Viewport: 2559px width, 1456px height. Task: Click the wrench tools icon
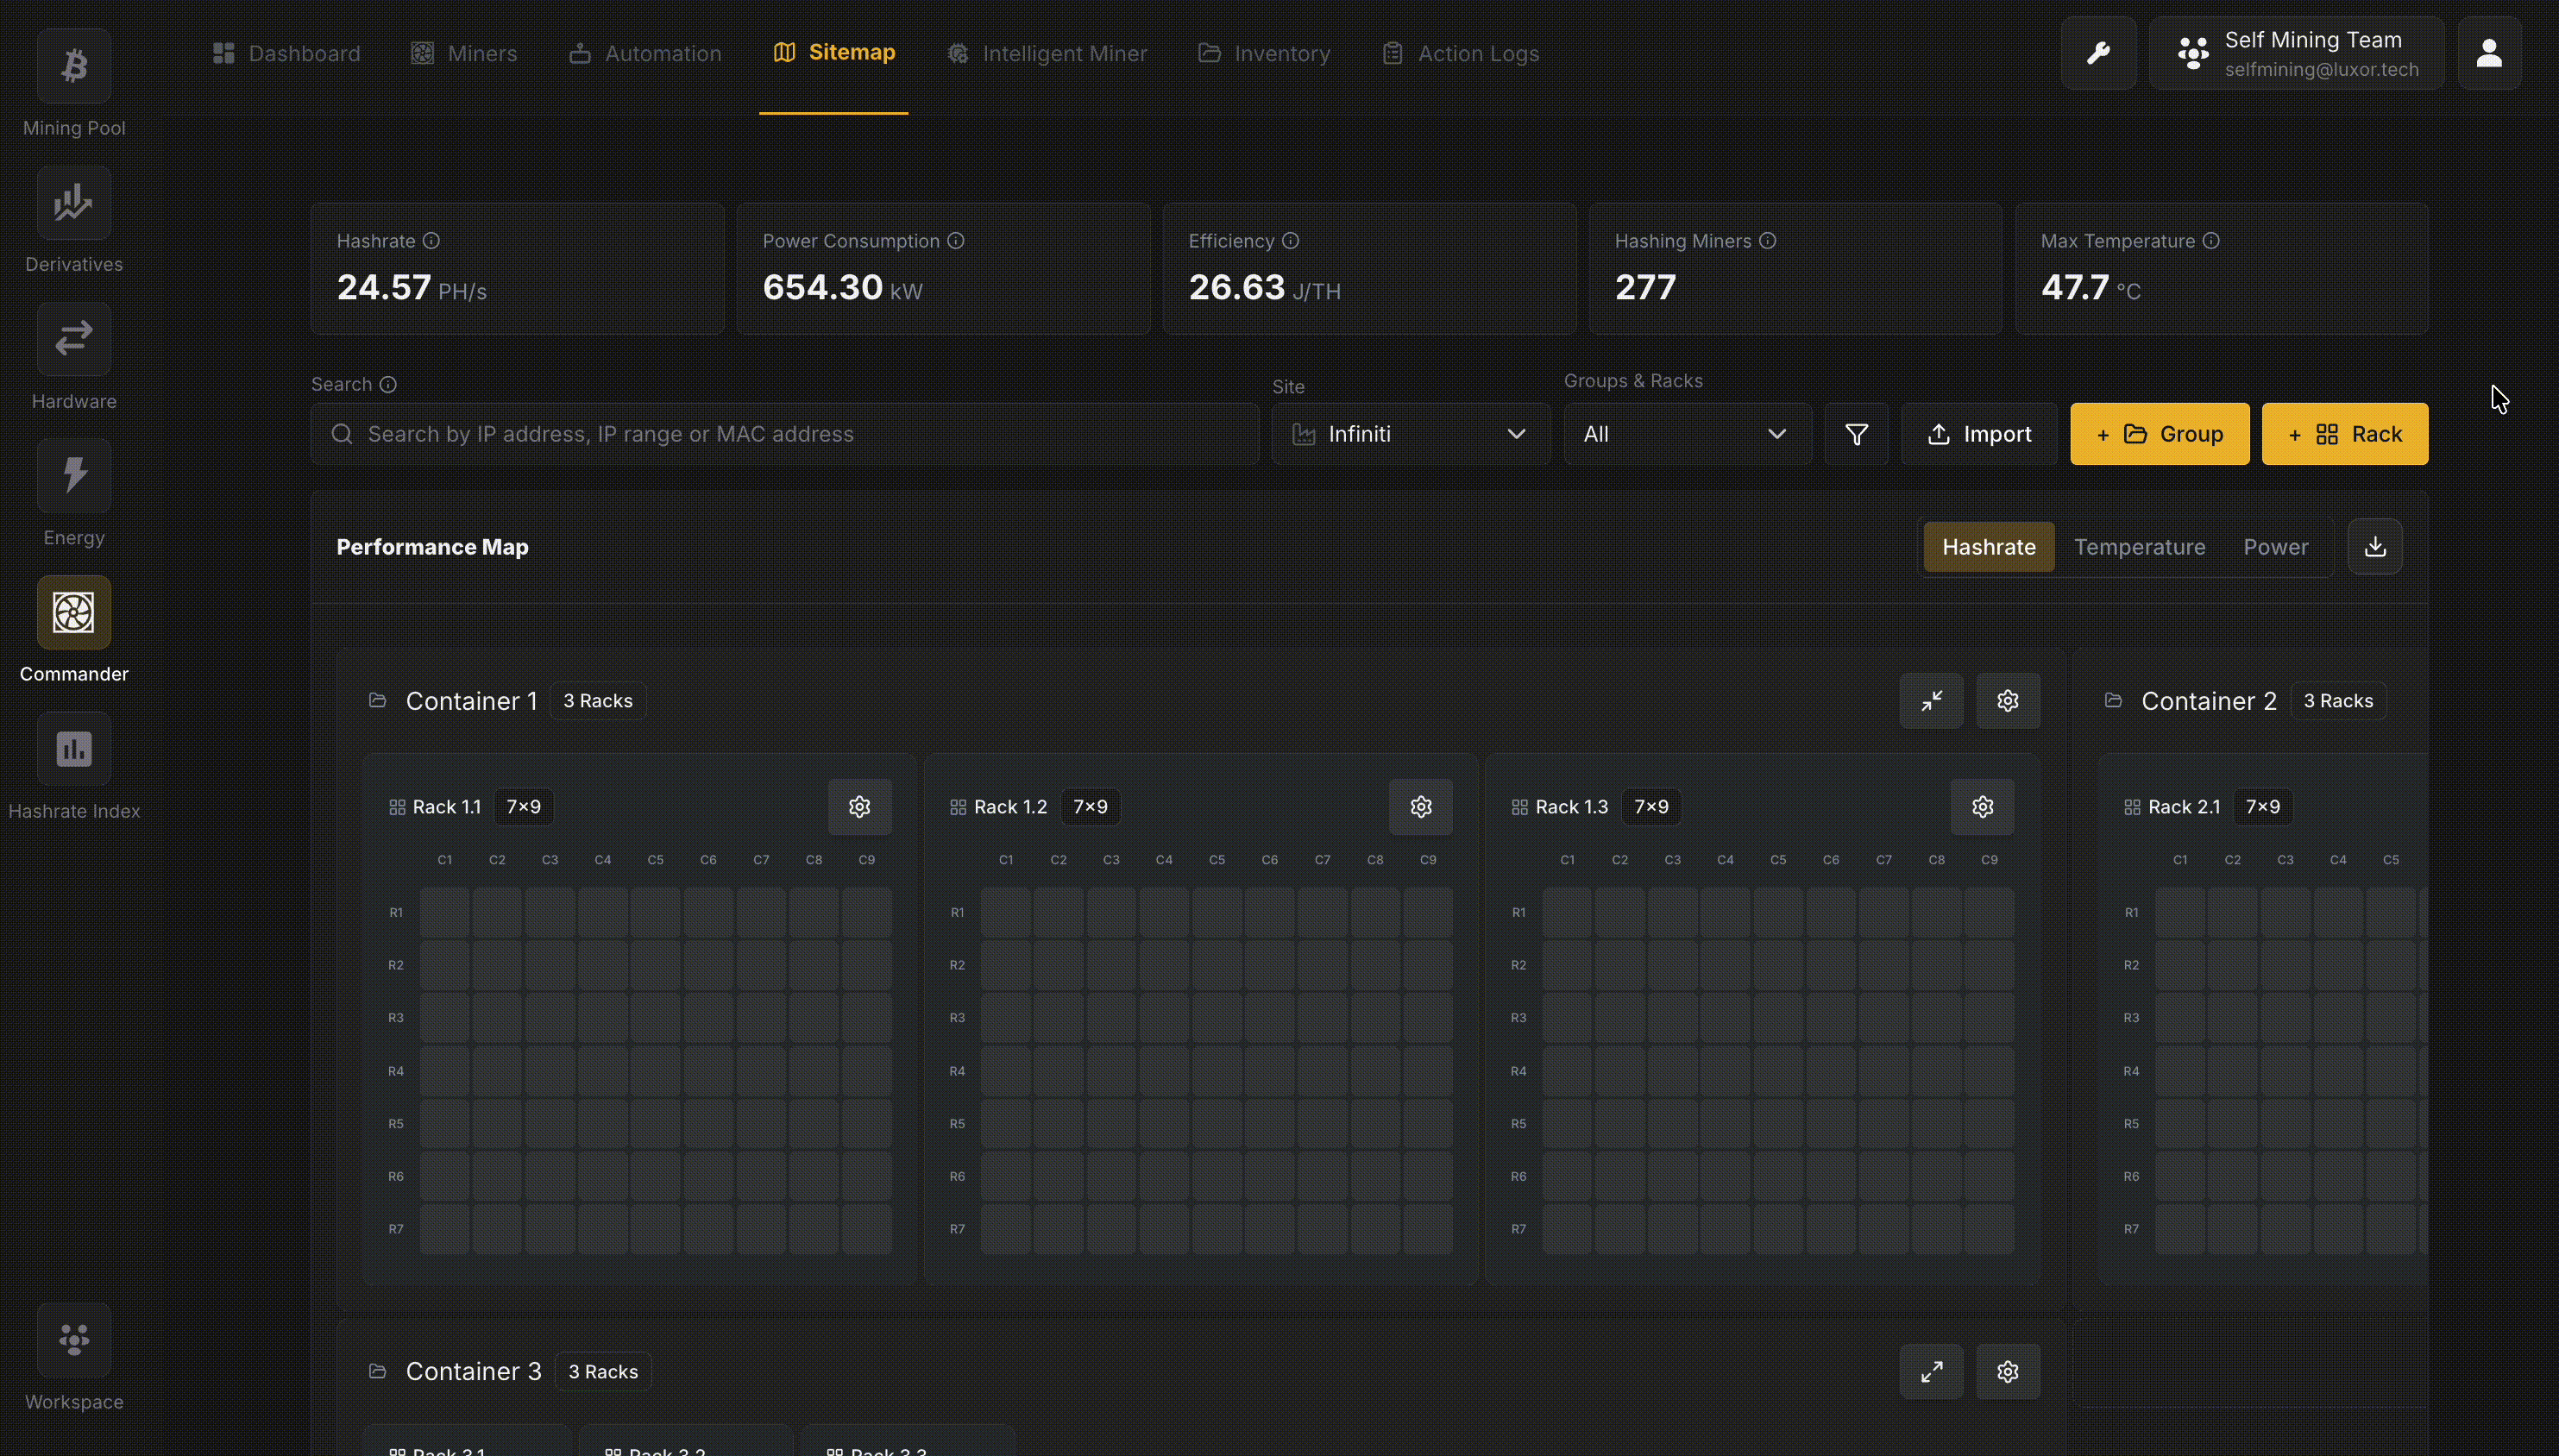pos(2098,53)
